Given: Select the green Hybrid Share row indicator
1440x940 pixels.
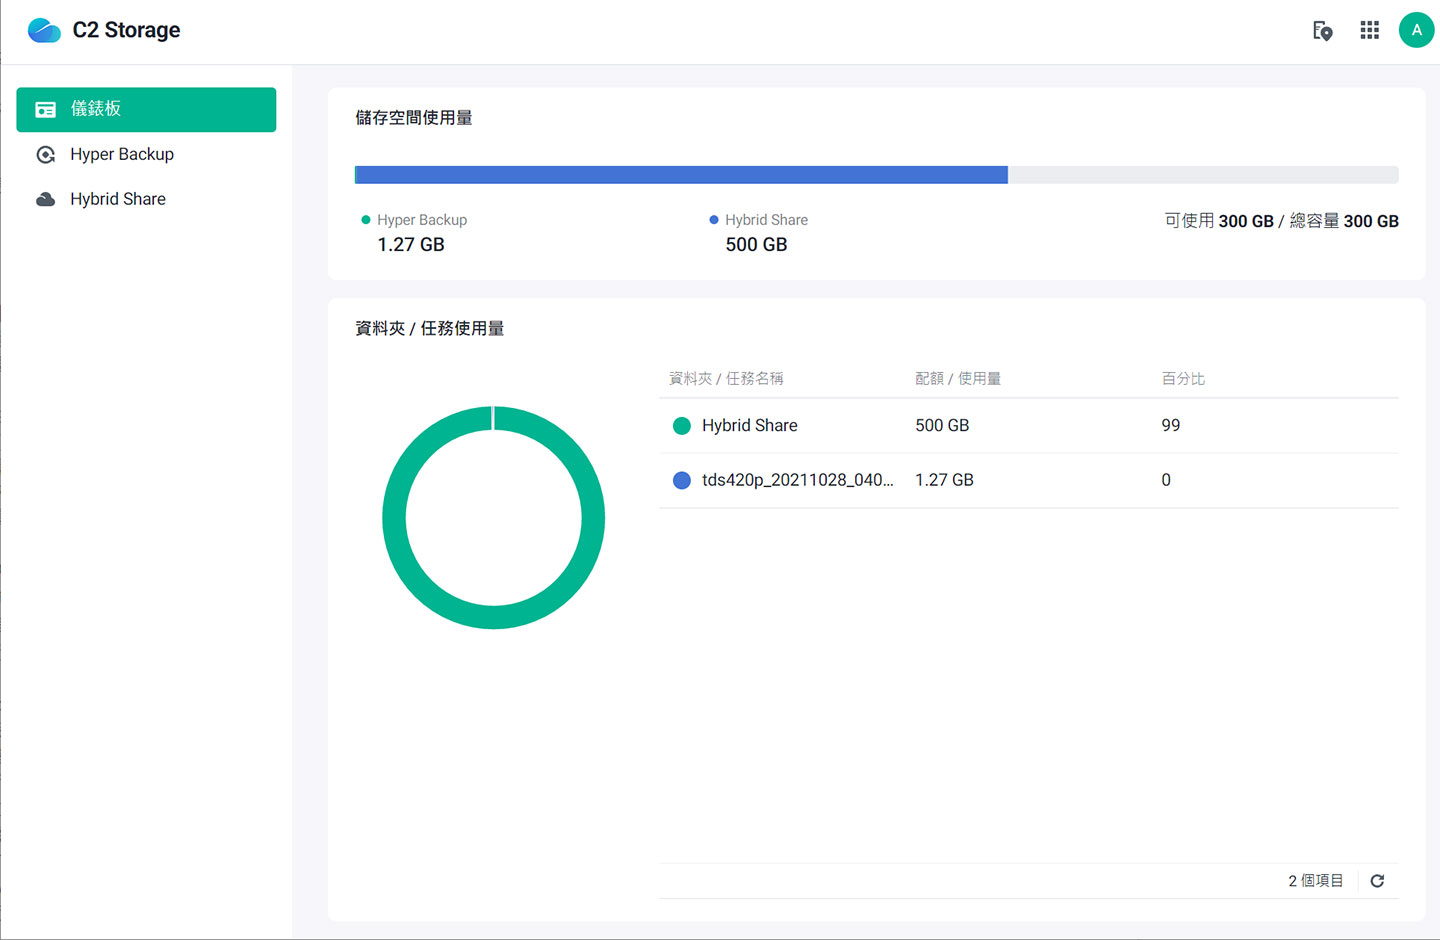Looking at the screenshot, I should [x=681, y=425].
